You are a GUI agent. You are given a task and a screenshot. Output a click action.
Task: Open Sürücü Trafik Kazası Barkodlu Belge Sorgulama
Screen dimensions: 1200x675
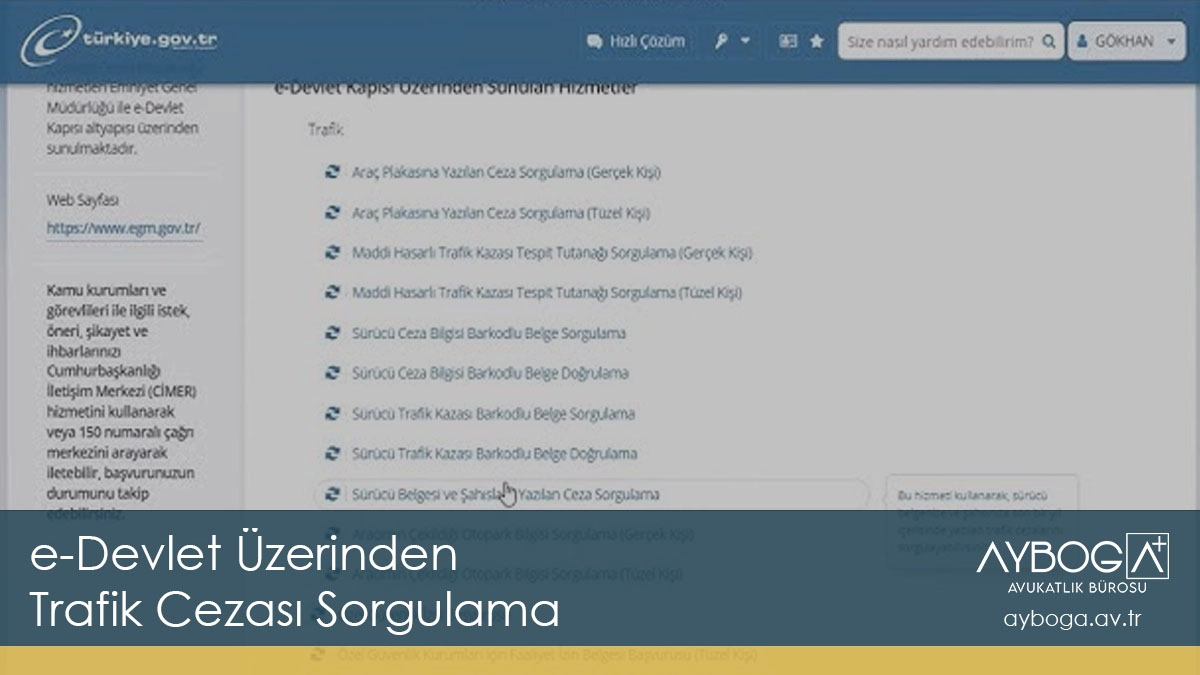click(x=495, y=414)
